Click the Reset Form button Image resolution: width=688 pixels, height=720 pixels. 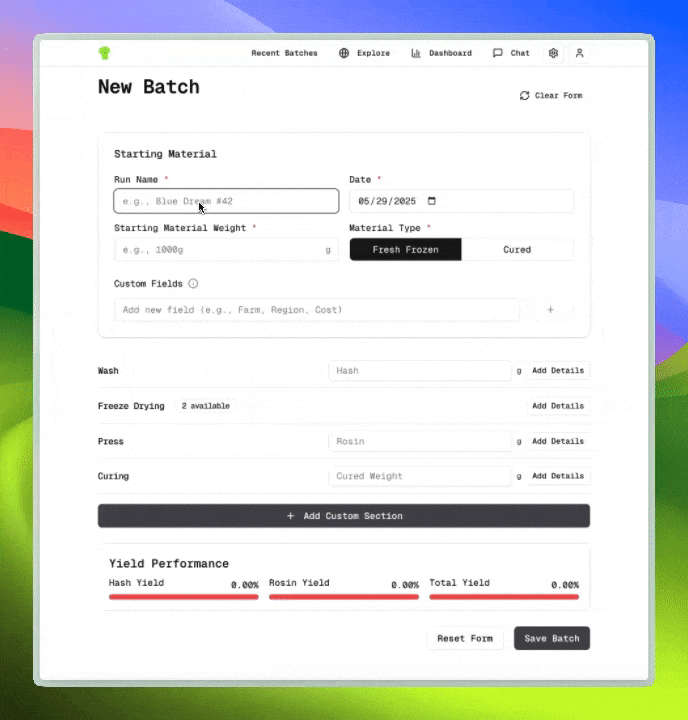[465, 638]
